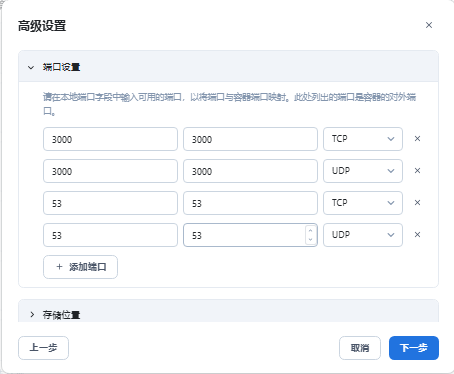Click local port field in 53 UDP row
Screen dimensions: 454x374
point(110,235)
